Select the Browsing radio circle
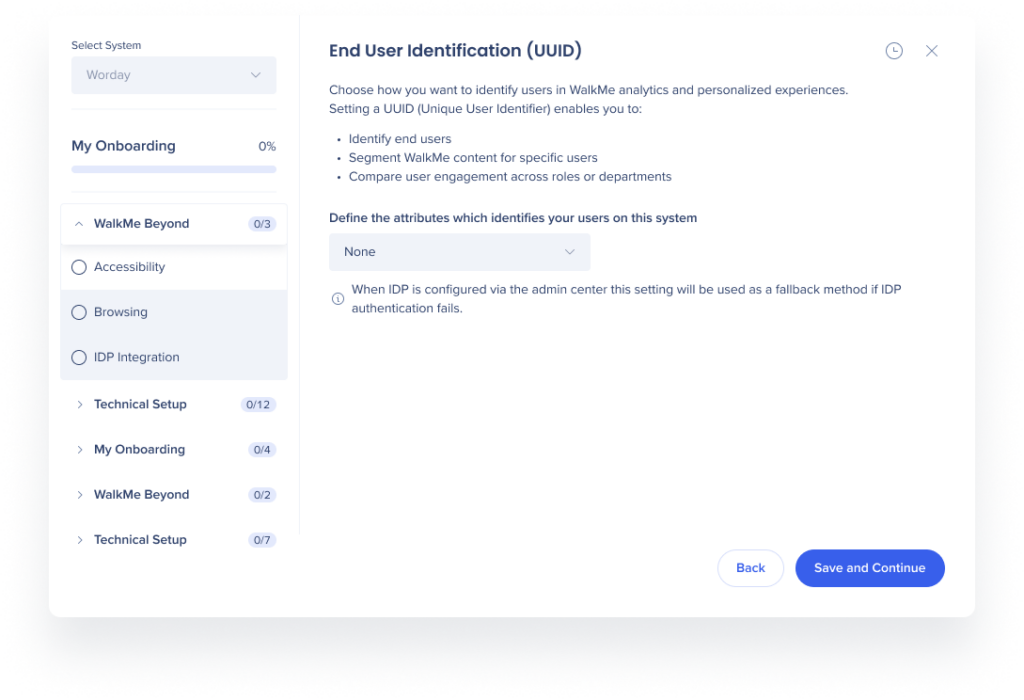The image size is (1024, 700). tap(79, 312)
